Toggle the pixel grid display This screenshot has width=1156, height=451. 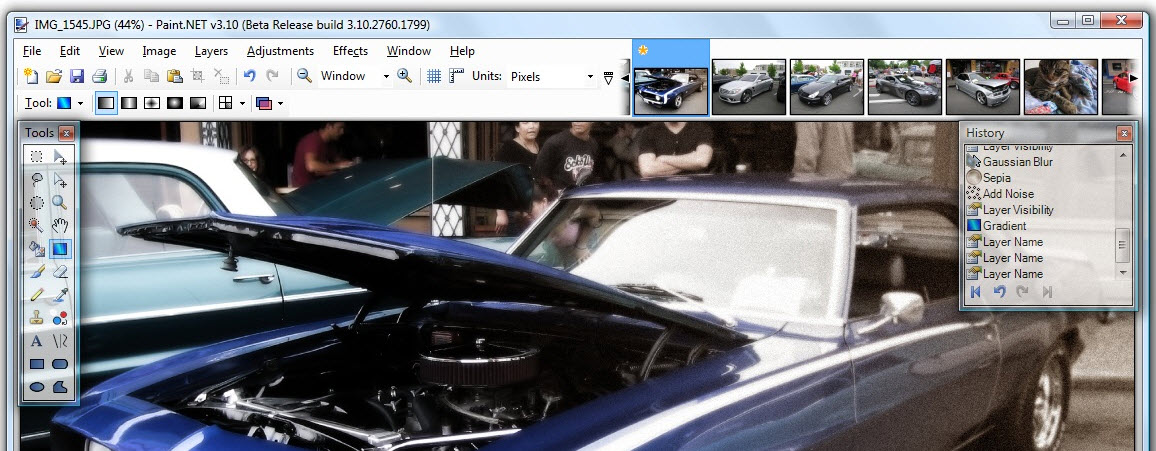pyautogui.click(x=434, y=76)
